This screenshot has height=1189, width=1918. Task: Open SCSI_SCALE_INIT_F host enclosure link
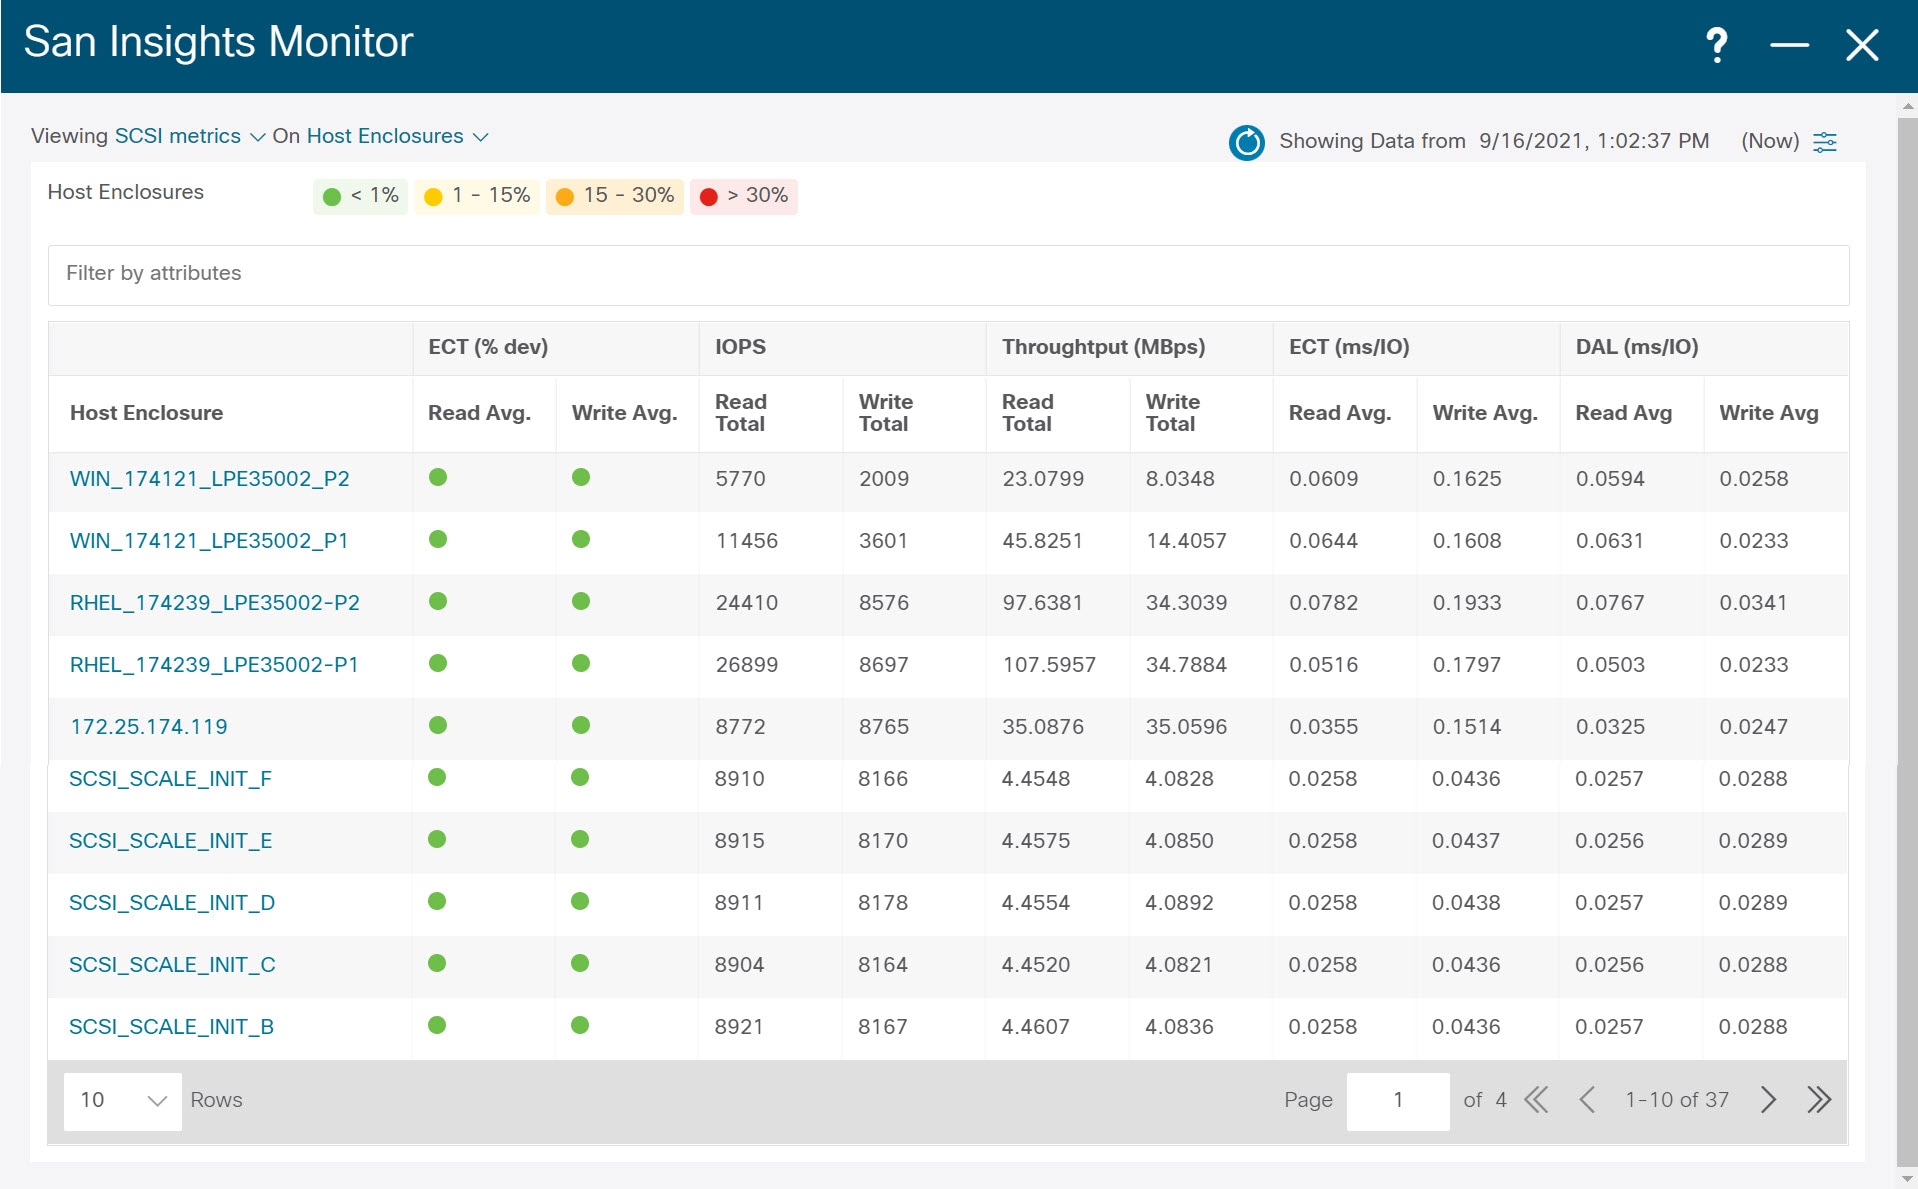click(x=170, y=779)
